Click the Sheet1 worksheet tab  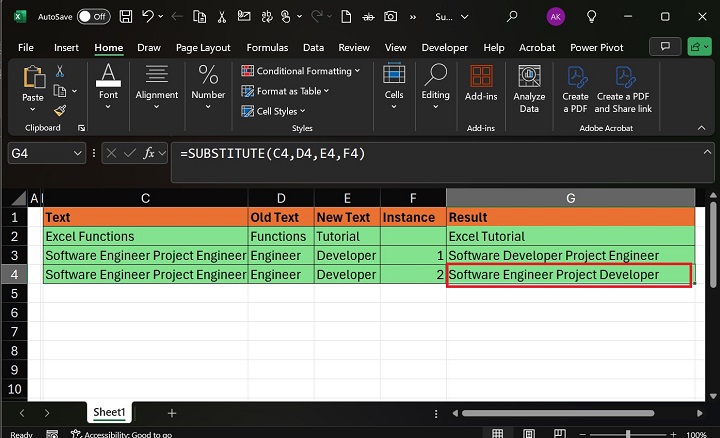[x=109, y=412]
